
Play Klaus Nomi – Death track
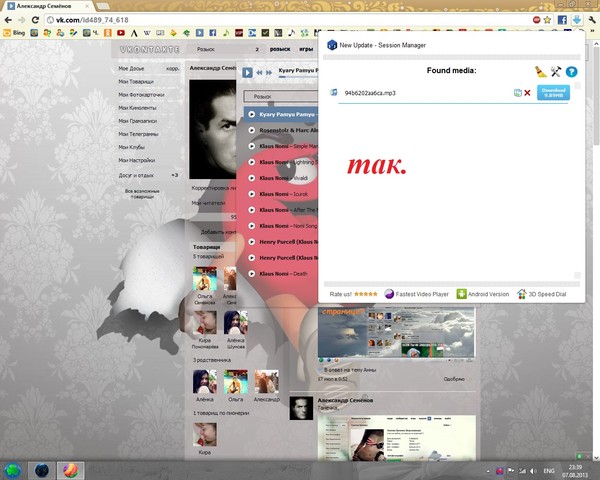coord(251,274)
